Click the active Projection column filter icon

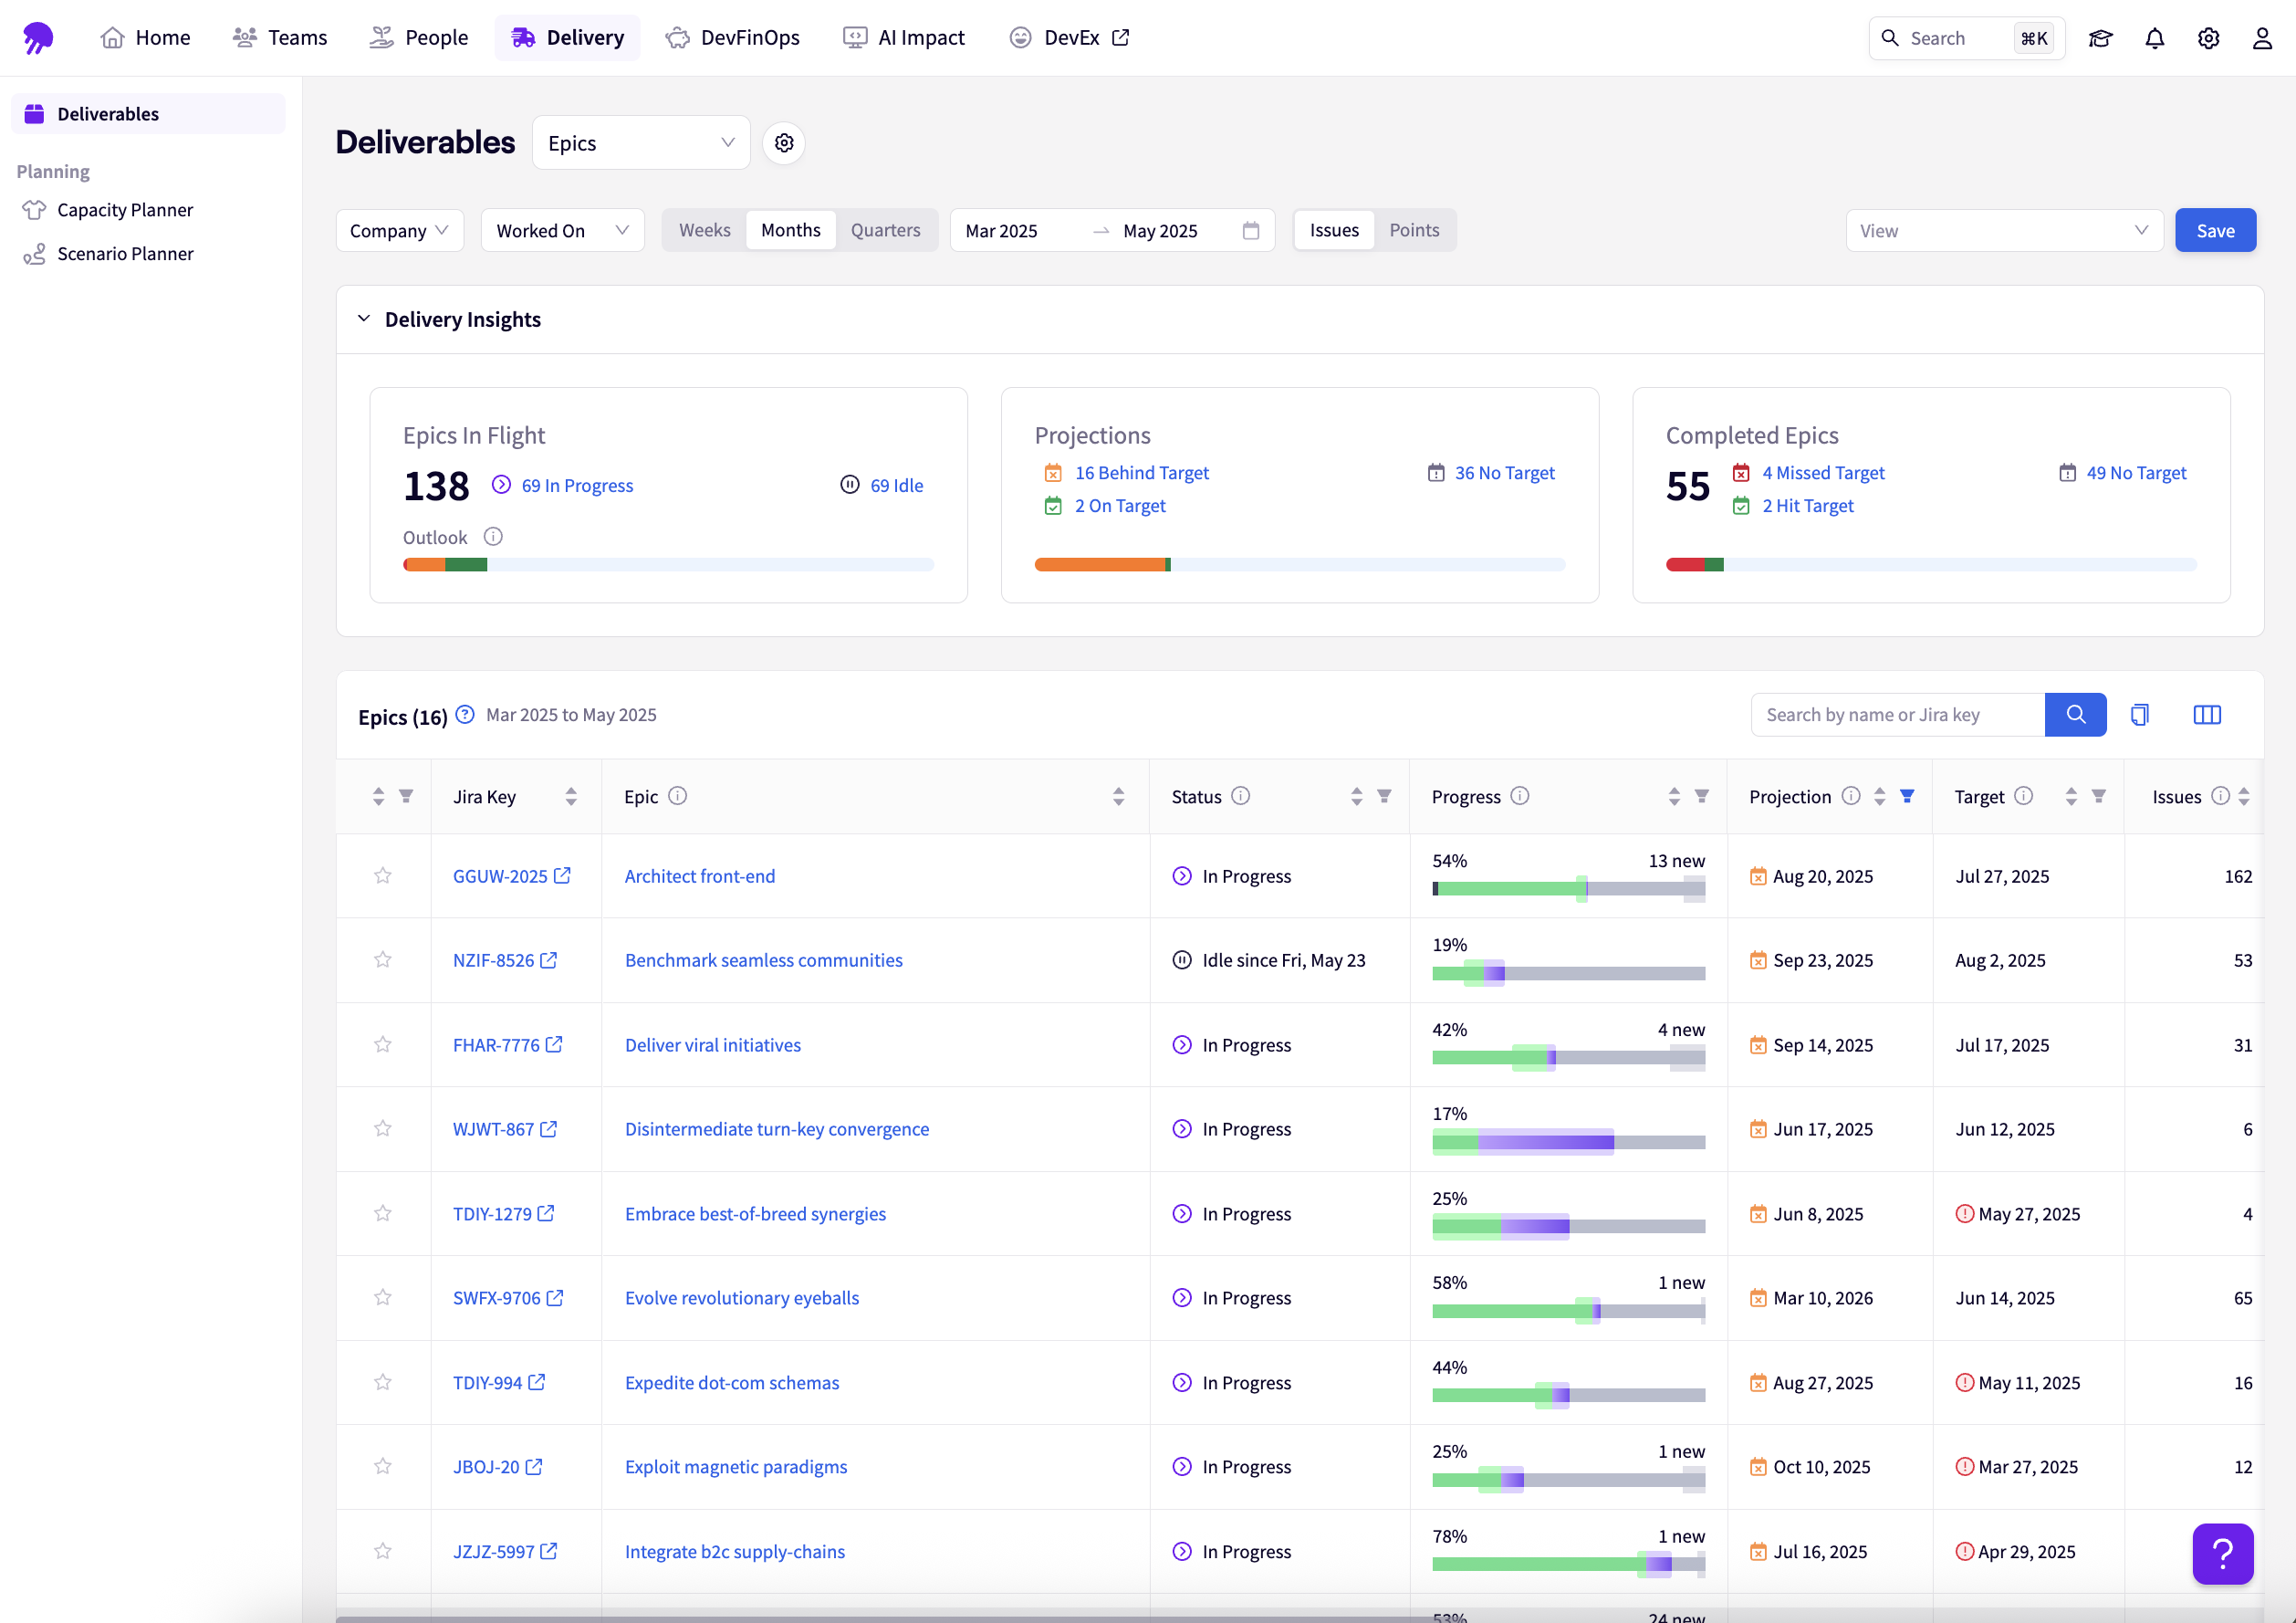[x=1907, y=796]
